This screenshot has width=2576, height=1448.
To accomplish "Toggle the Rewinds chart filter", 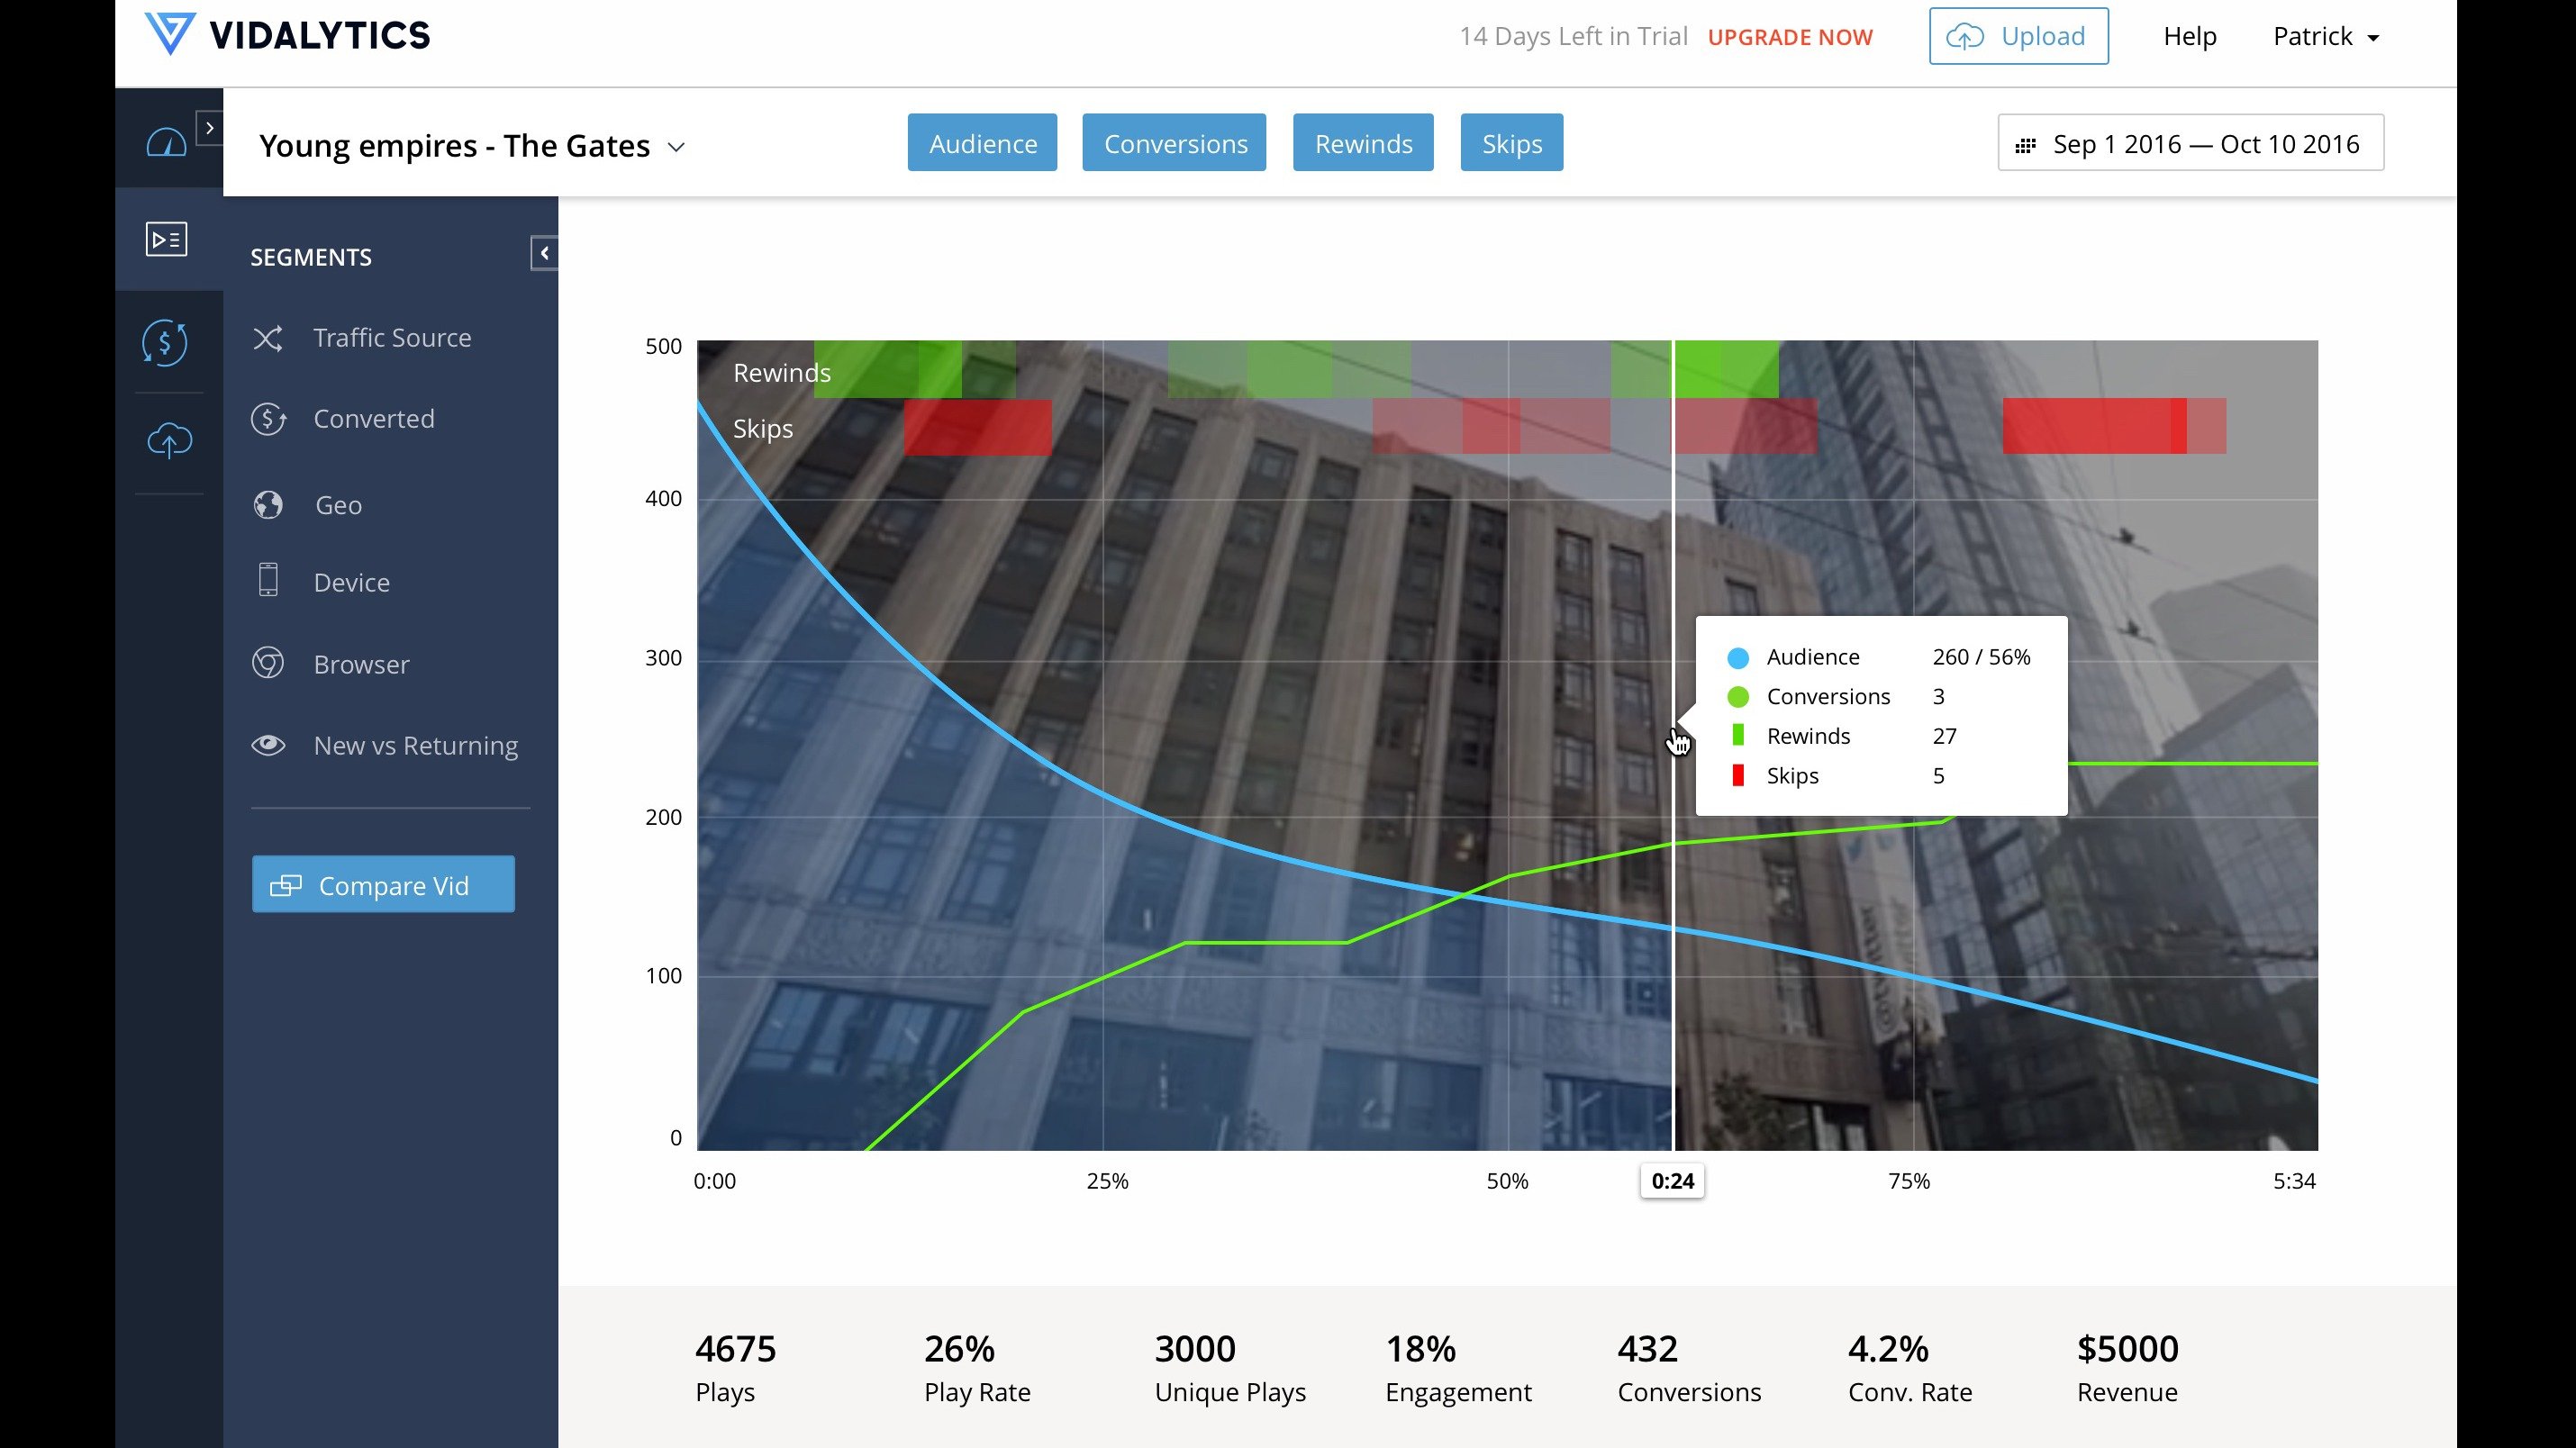I will 1362,143.
